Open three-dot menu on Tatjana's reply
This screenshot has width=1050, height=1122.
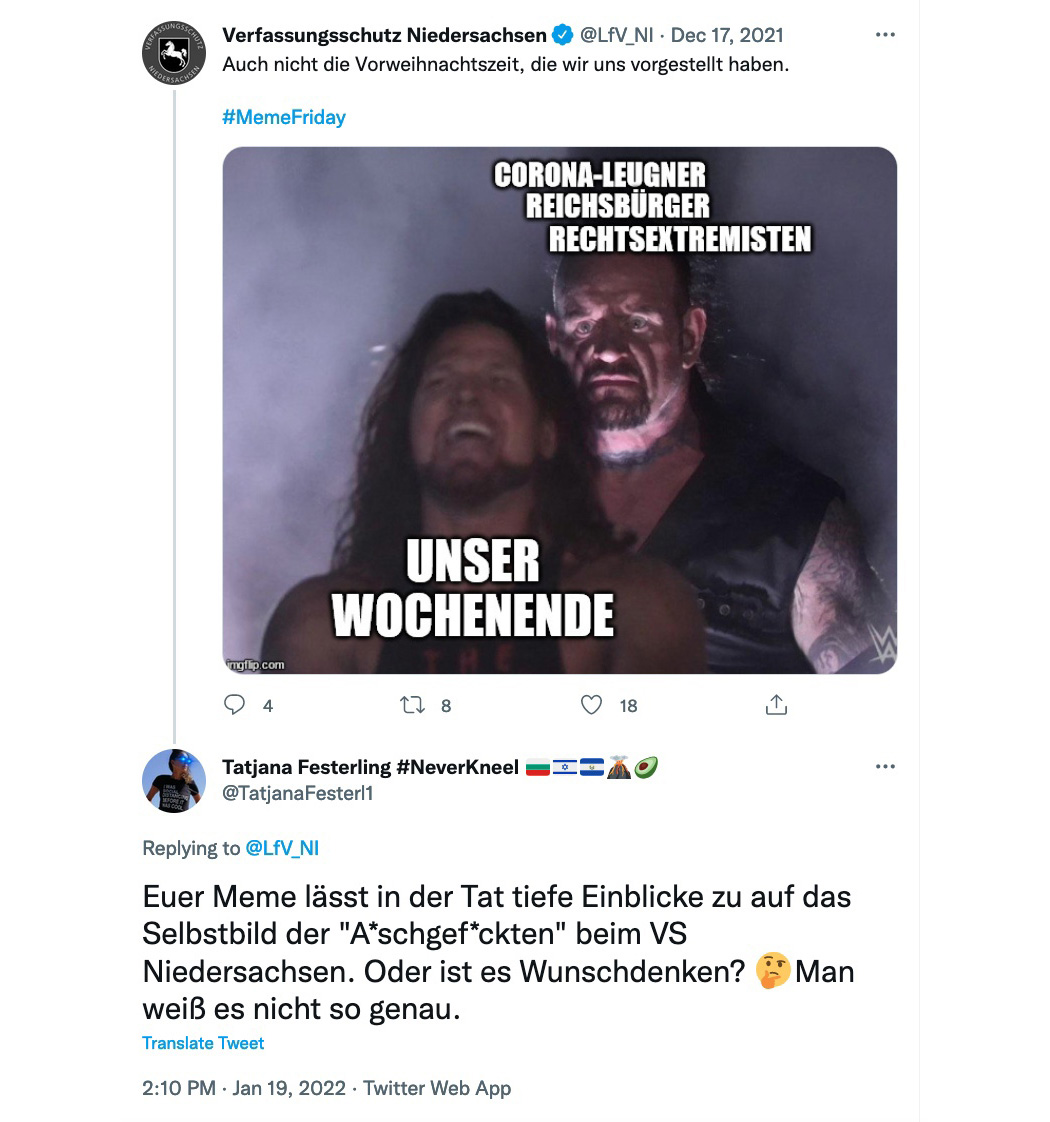pos(885,766)
